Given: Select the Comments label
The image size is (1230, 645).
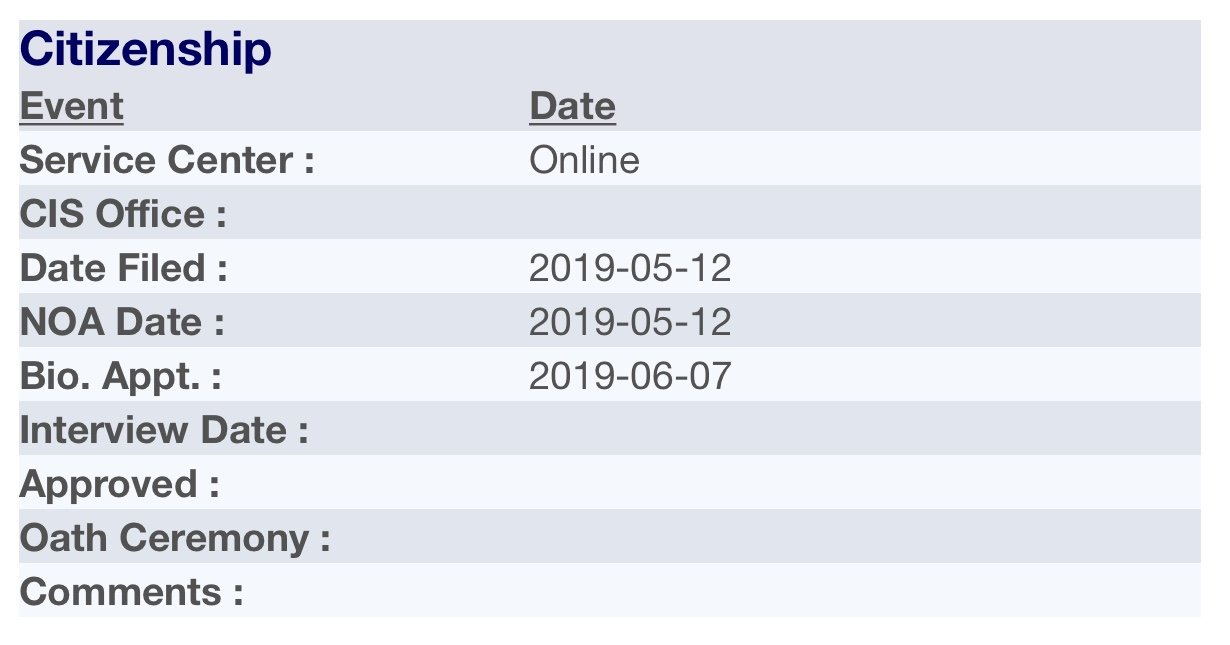Looking at the screenshot, I should tap(131, 592).
